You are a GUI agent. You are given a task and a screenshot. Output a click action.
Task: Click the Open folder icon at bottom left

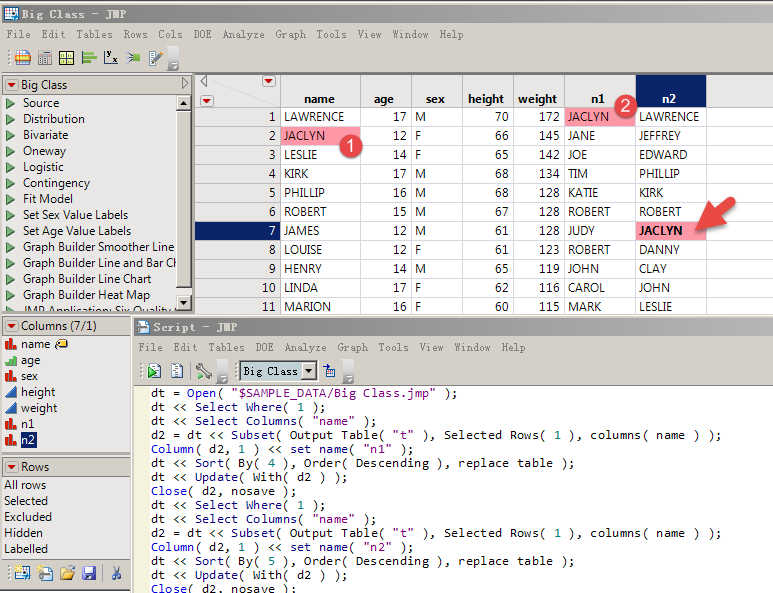point(66,573)
